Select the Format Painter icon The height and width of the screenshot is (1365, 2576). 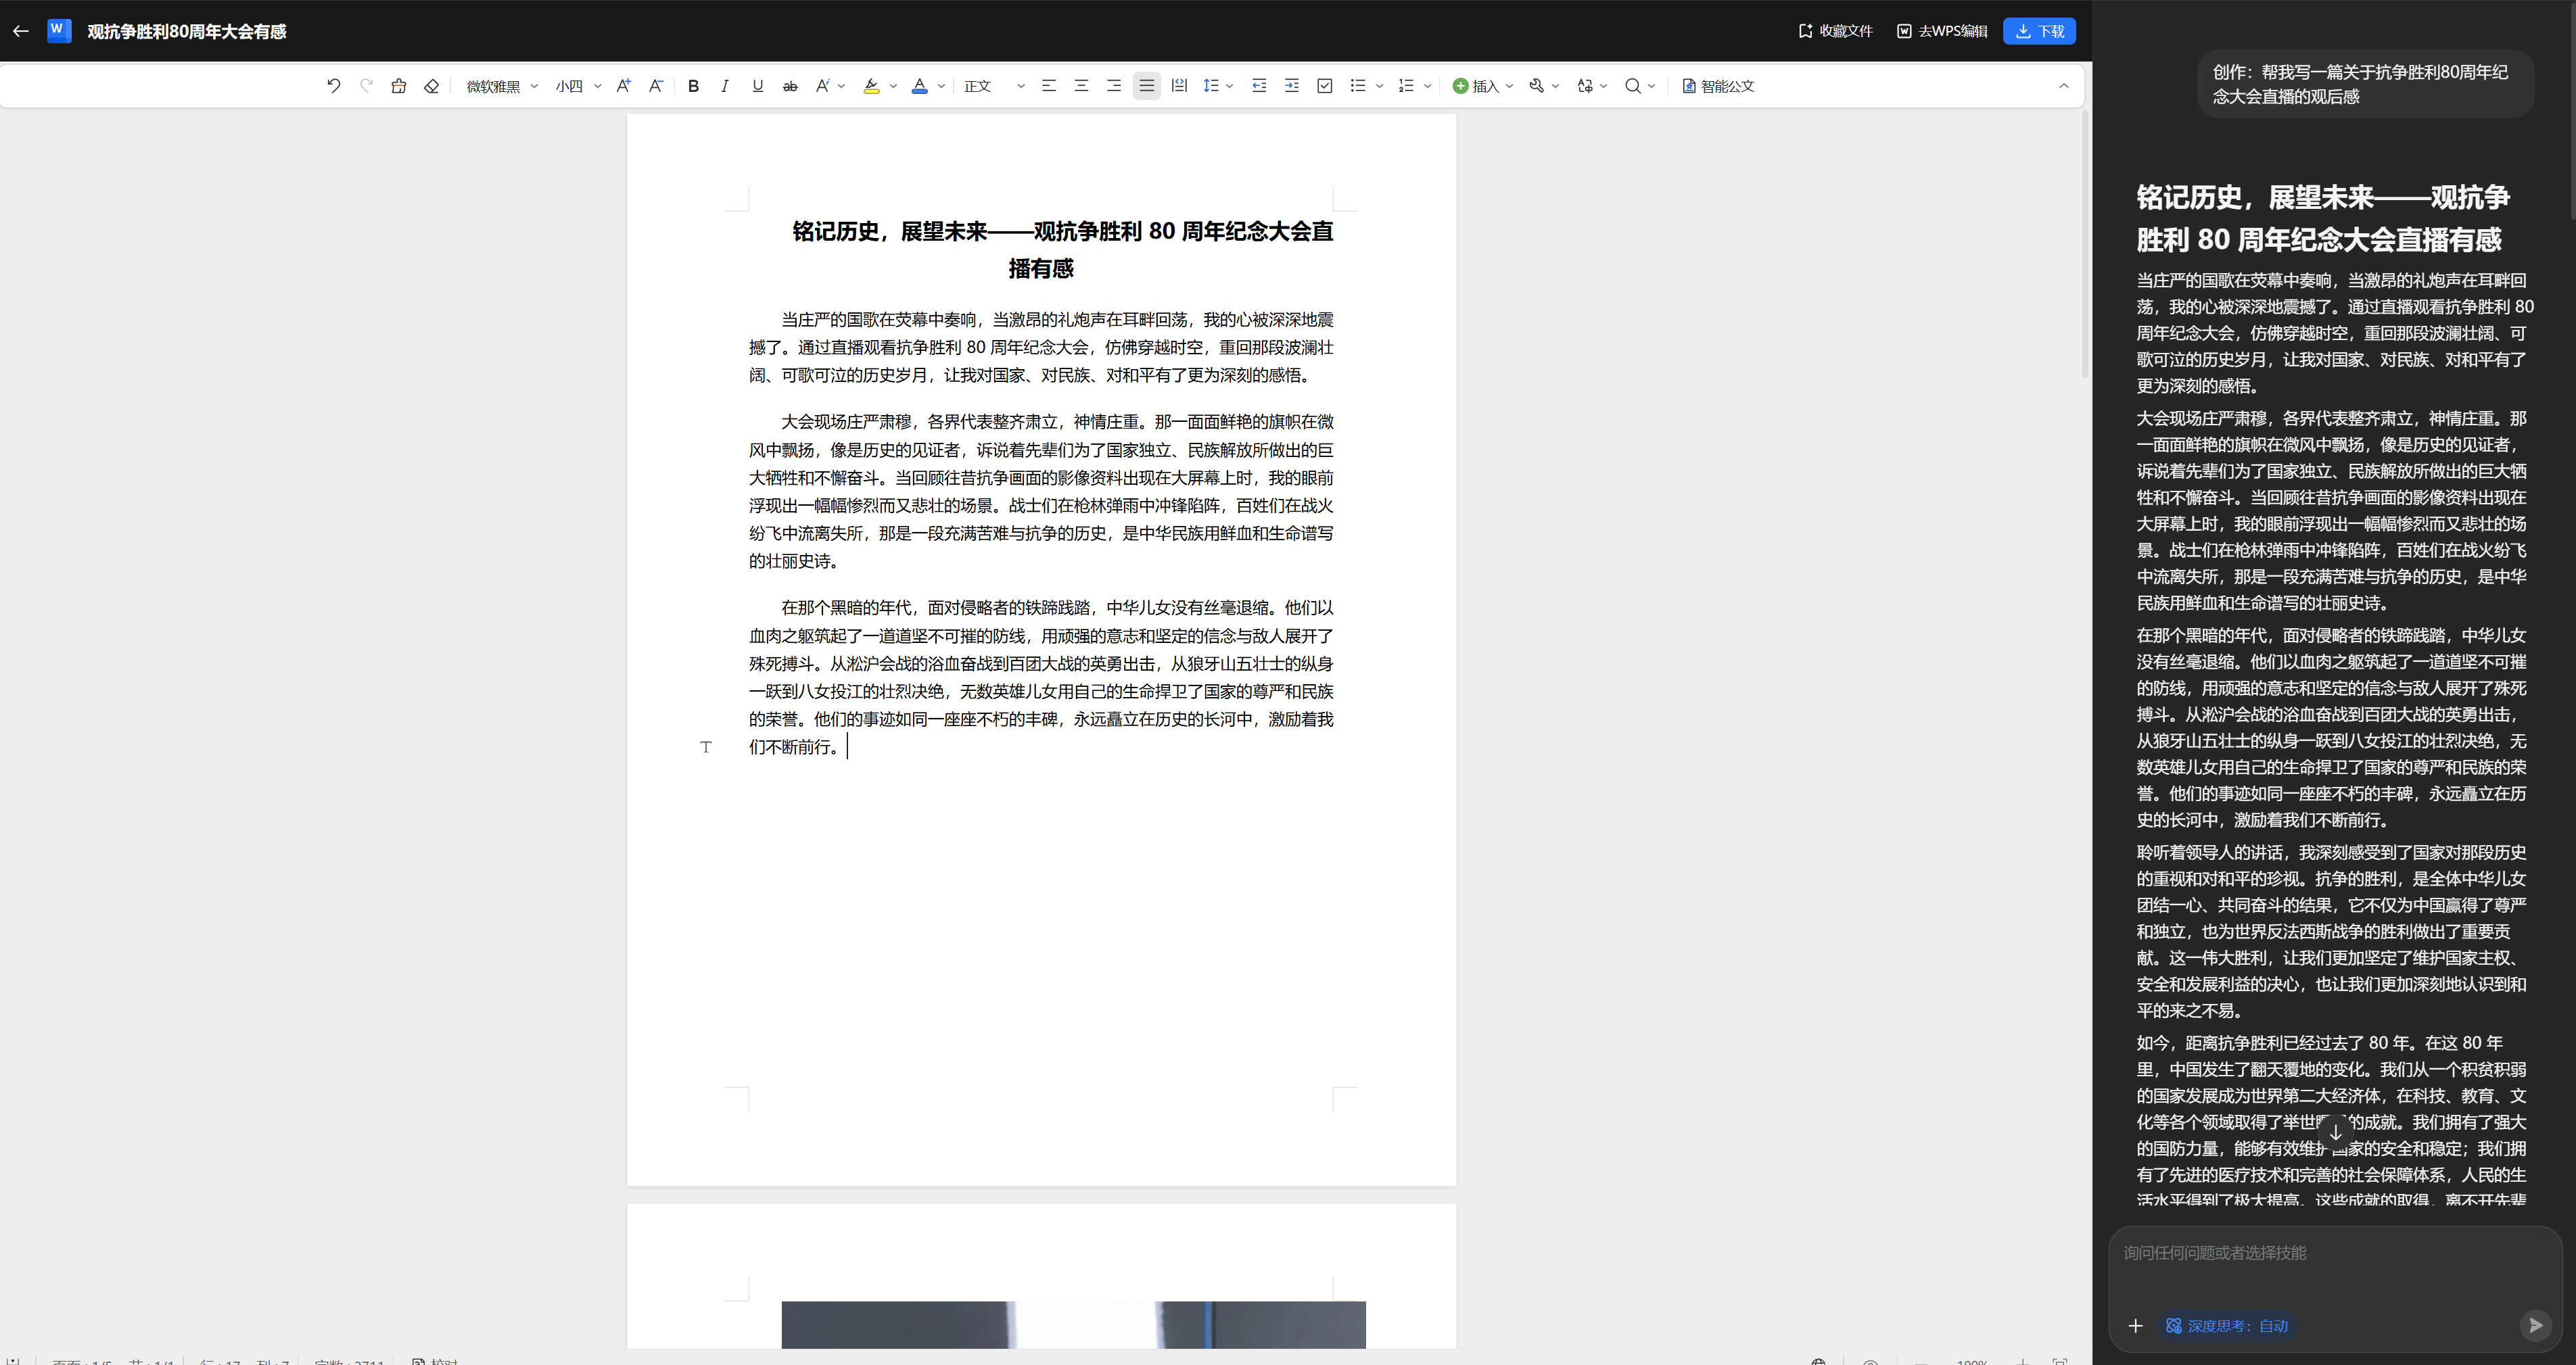click(x=399, y=86)
